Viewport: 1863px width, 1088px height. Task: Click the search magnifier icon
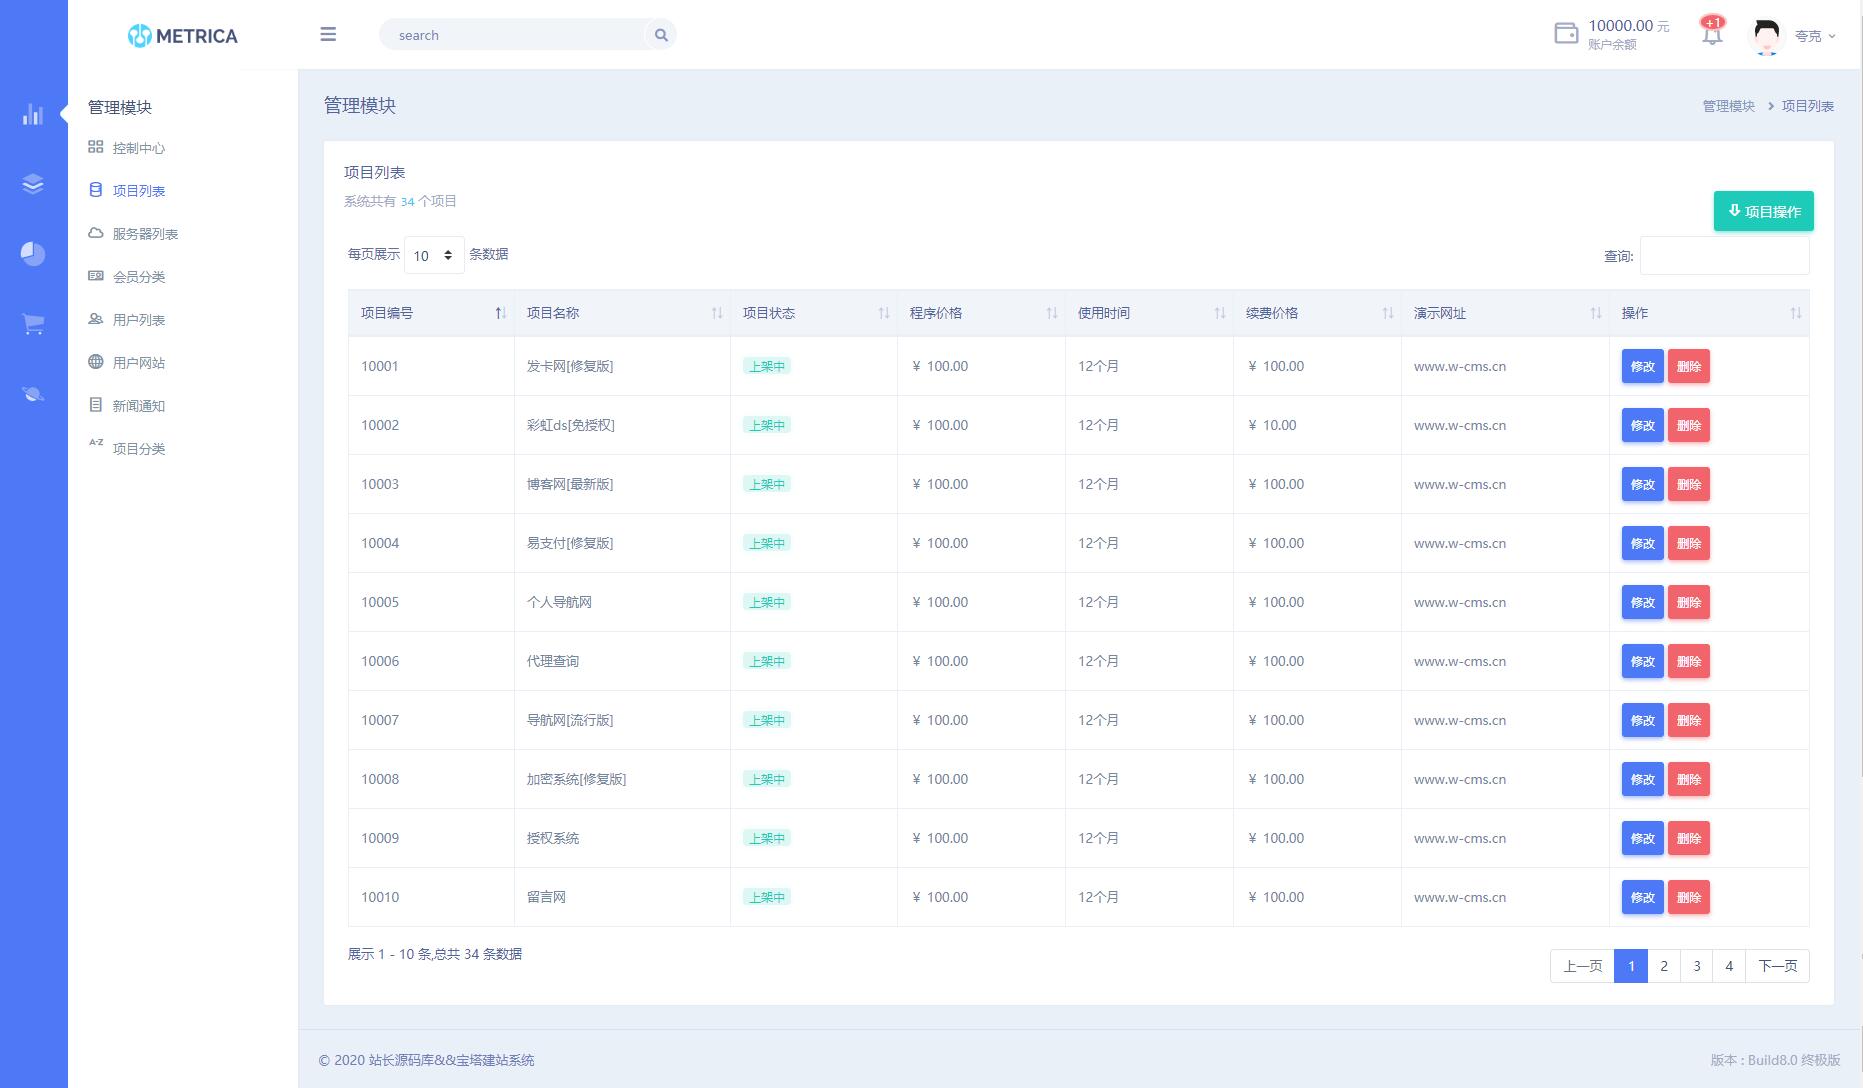[661, 35]
